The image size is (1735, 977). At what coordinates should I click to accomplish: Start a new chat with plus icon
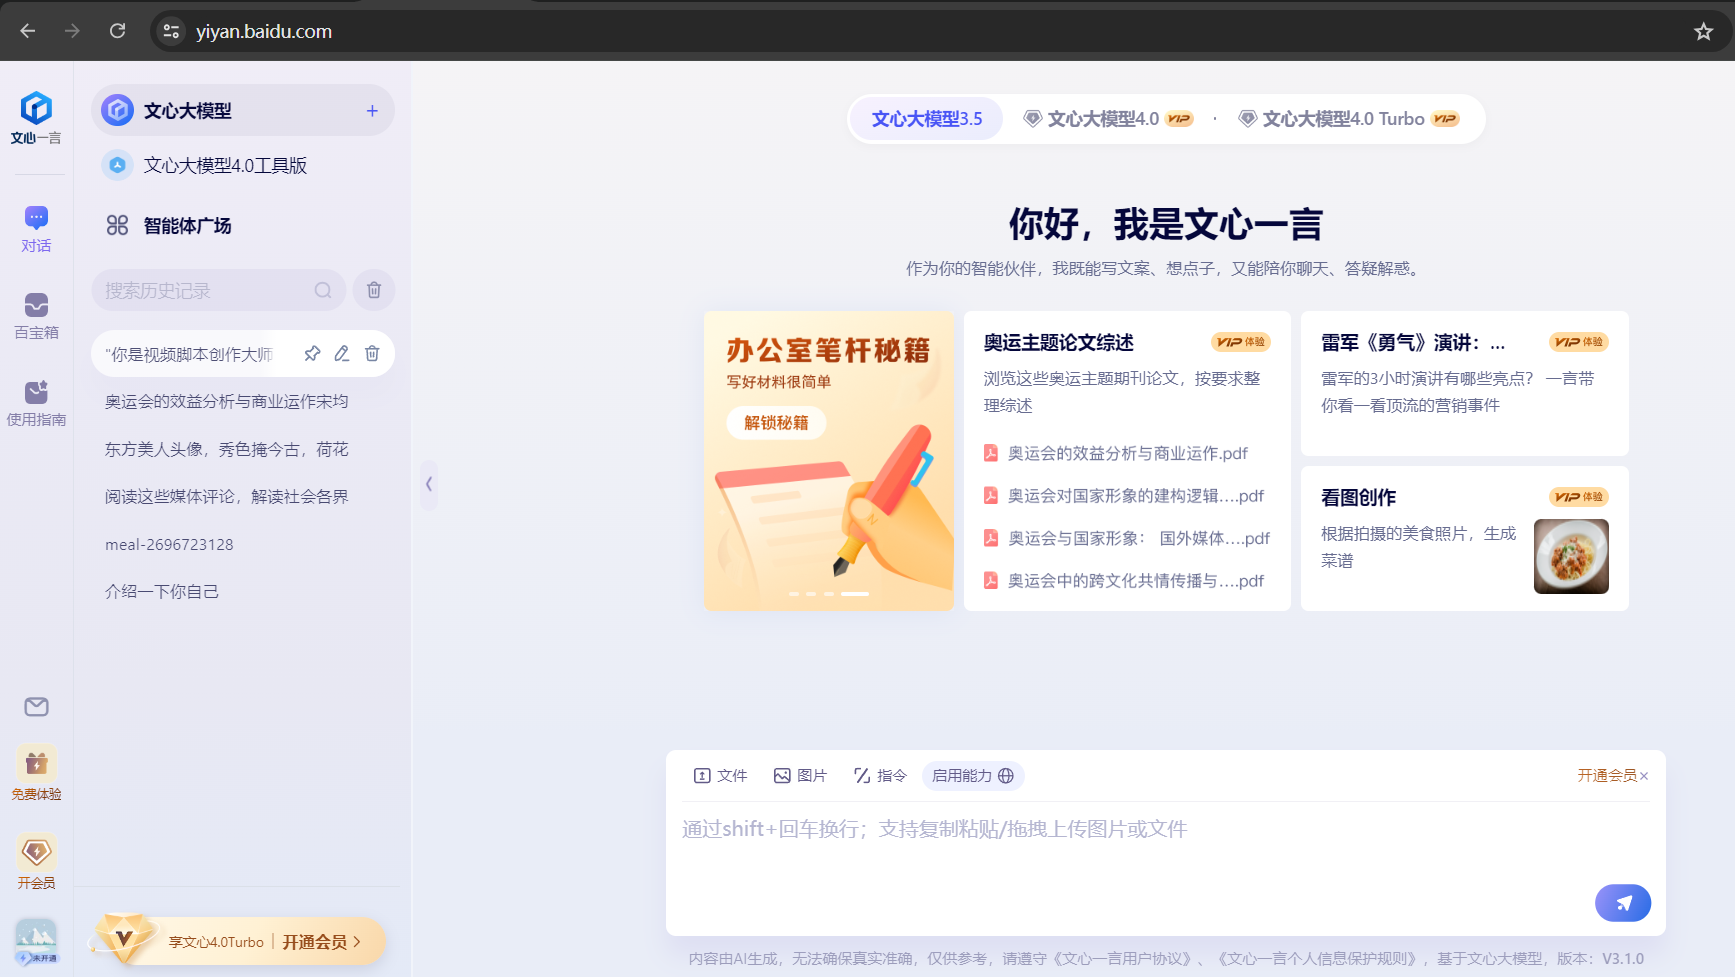(x=372, y=111)
